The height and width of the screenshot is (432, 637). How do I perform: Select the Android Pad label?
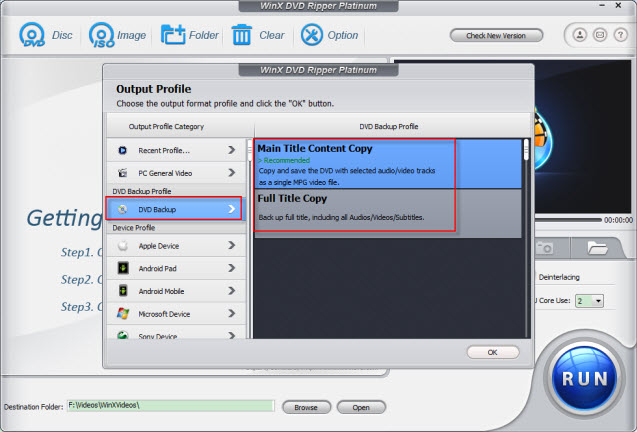point(158,269)
